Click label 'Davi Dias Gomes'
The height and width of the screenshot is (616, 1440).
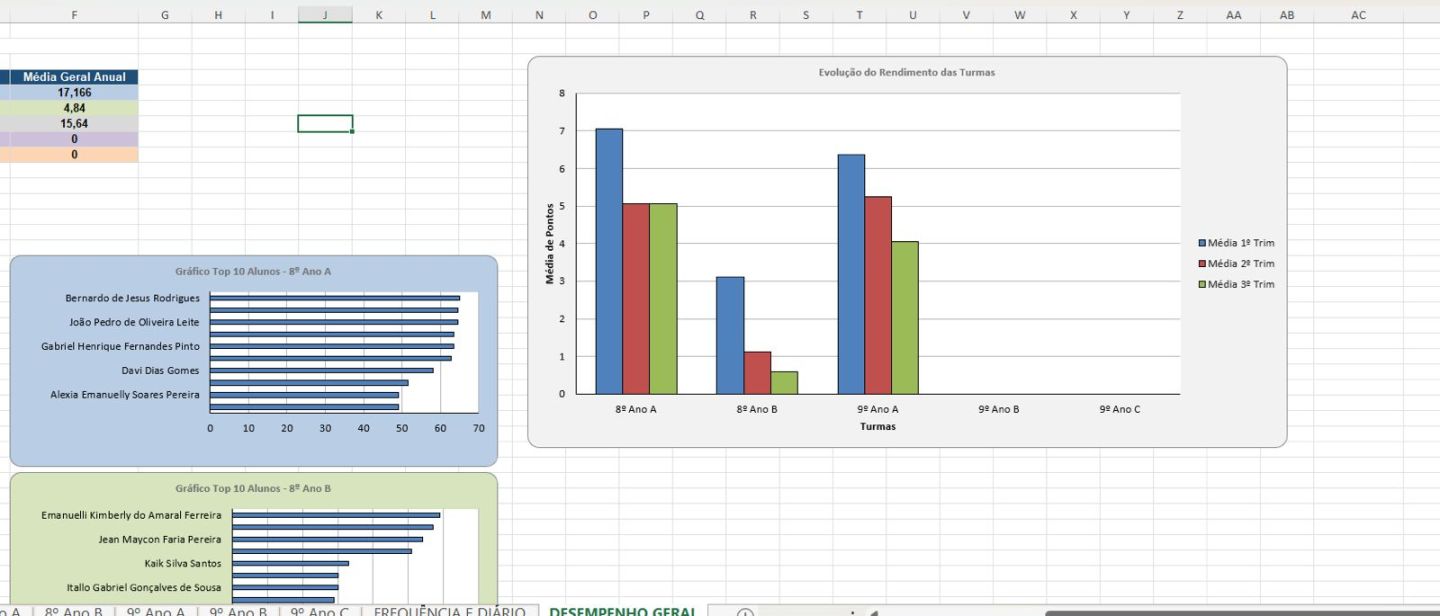[x=161, y=371]
